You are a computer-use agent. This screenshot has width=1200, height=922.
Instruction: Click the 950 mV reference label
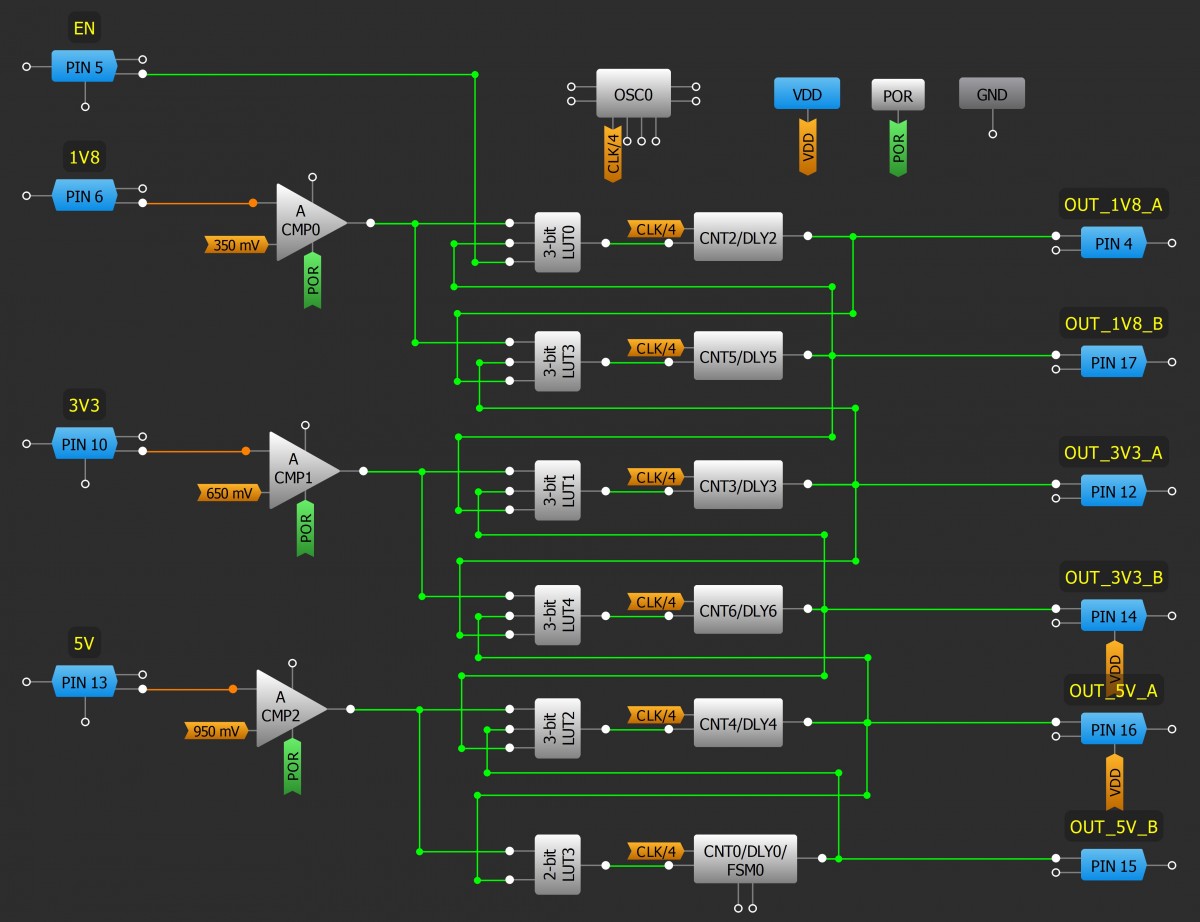(215, 731)
